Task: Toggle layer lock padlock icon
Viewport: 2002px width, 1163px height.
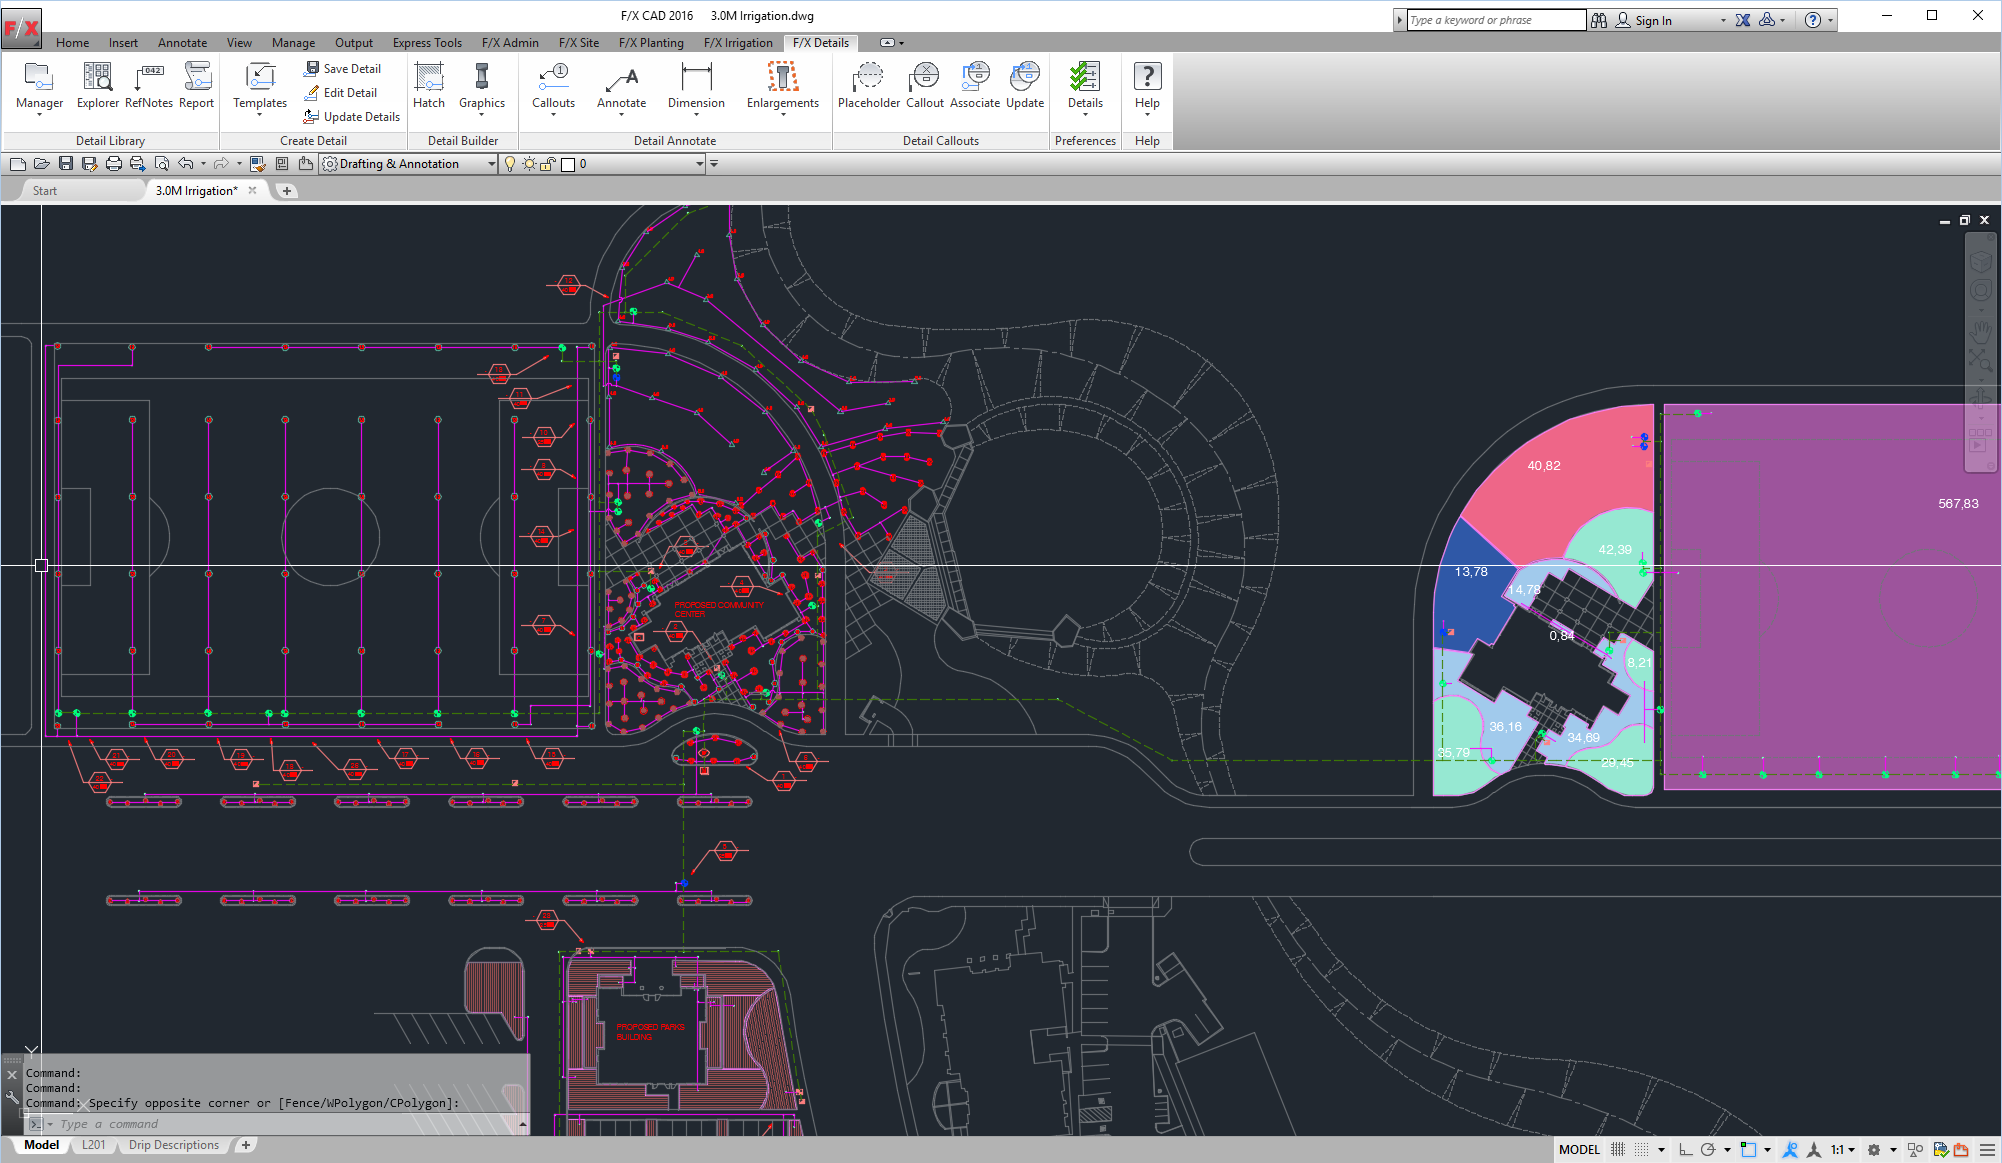Action: (x=548, y=164)
